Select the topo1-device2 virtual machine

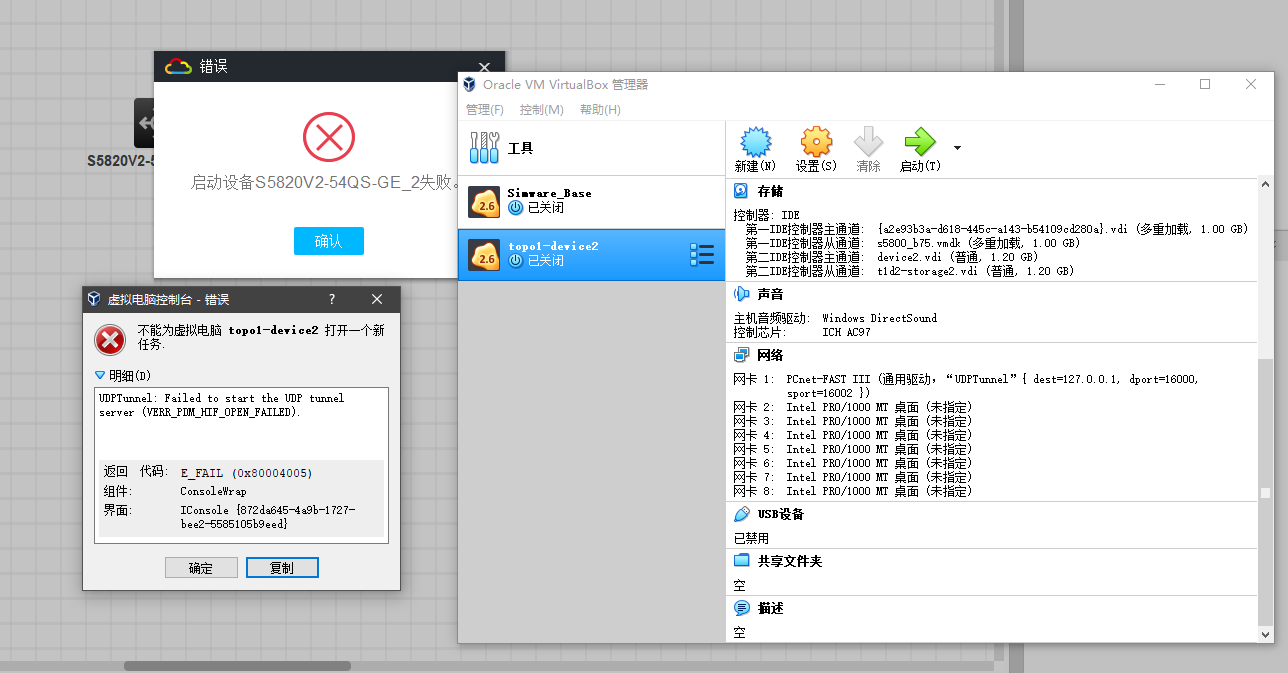pos(591,254)
